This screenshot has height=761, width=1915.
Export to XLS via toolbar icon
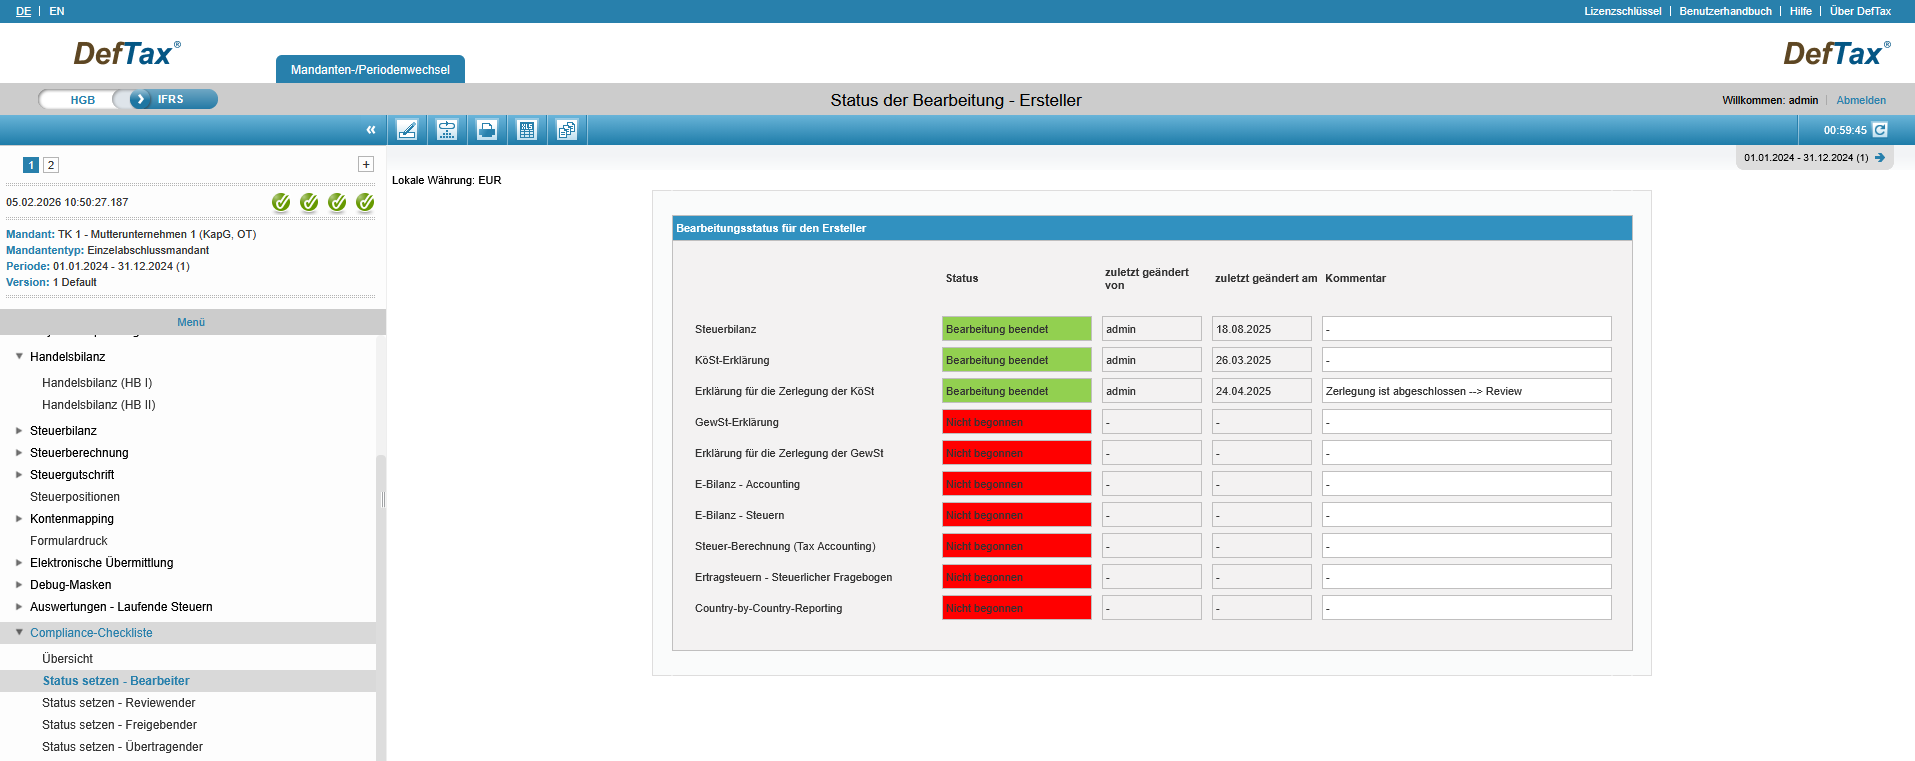pyautogui.click(x=527, y=130)
